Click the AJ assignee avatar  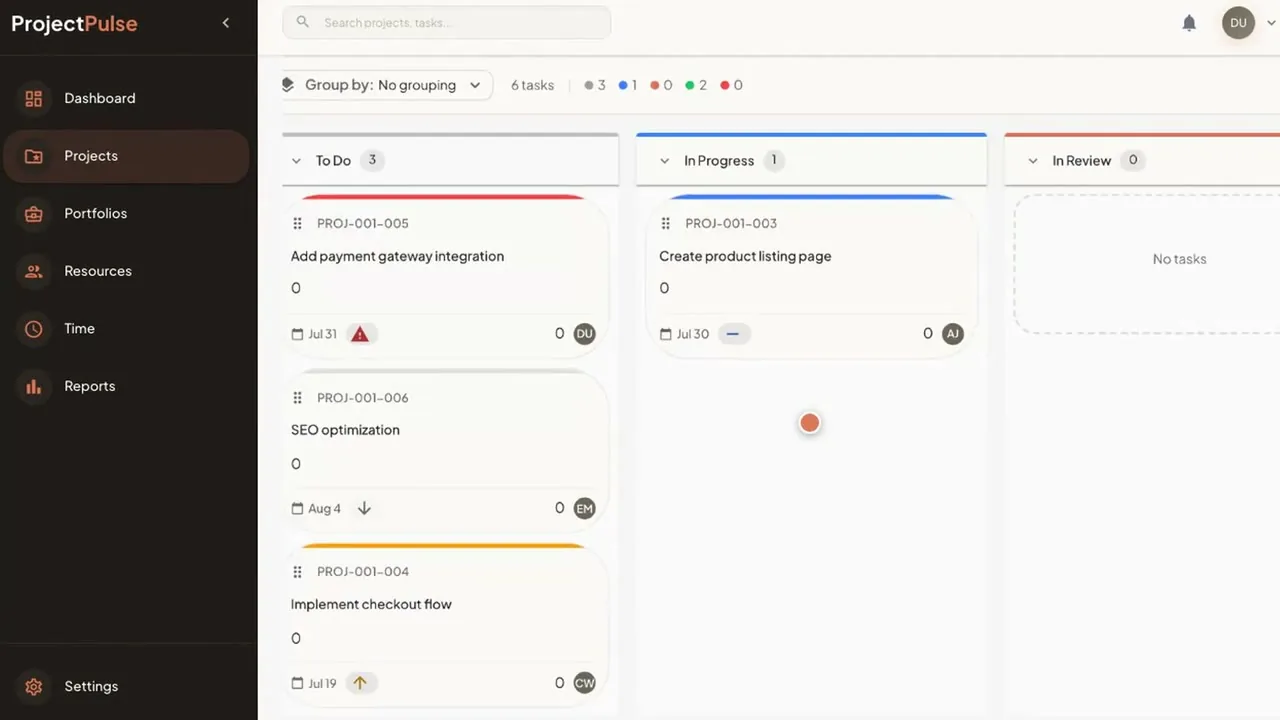point(953,334)
